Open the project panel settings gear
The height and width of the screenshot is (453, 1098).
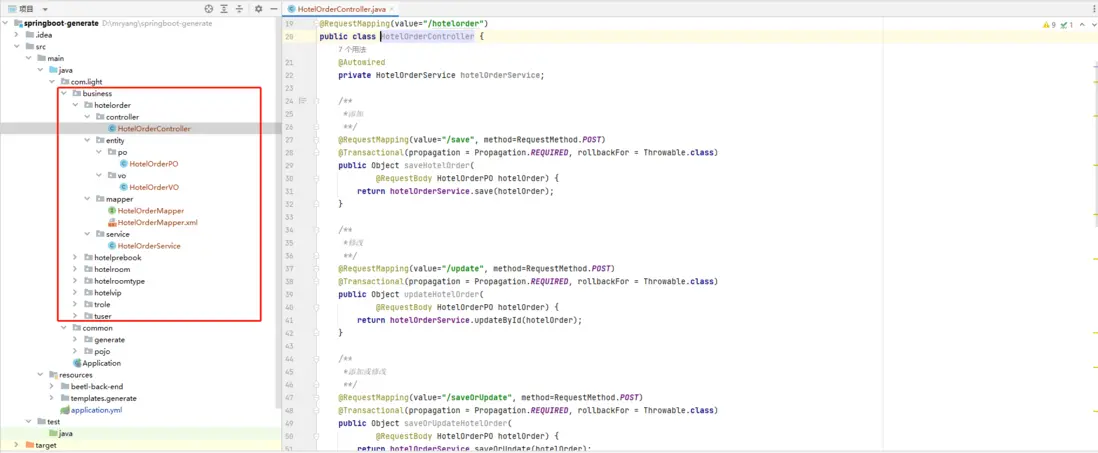(258, 9)
